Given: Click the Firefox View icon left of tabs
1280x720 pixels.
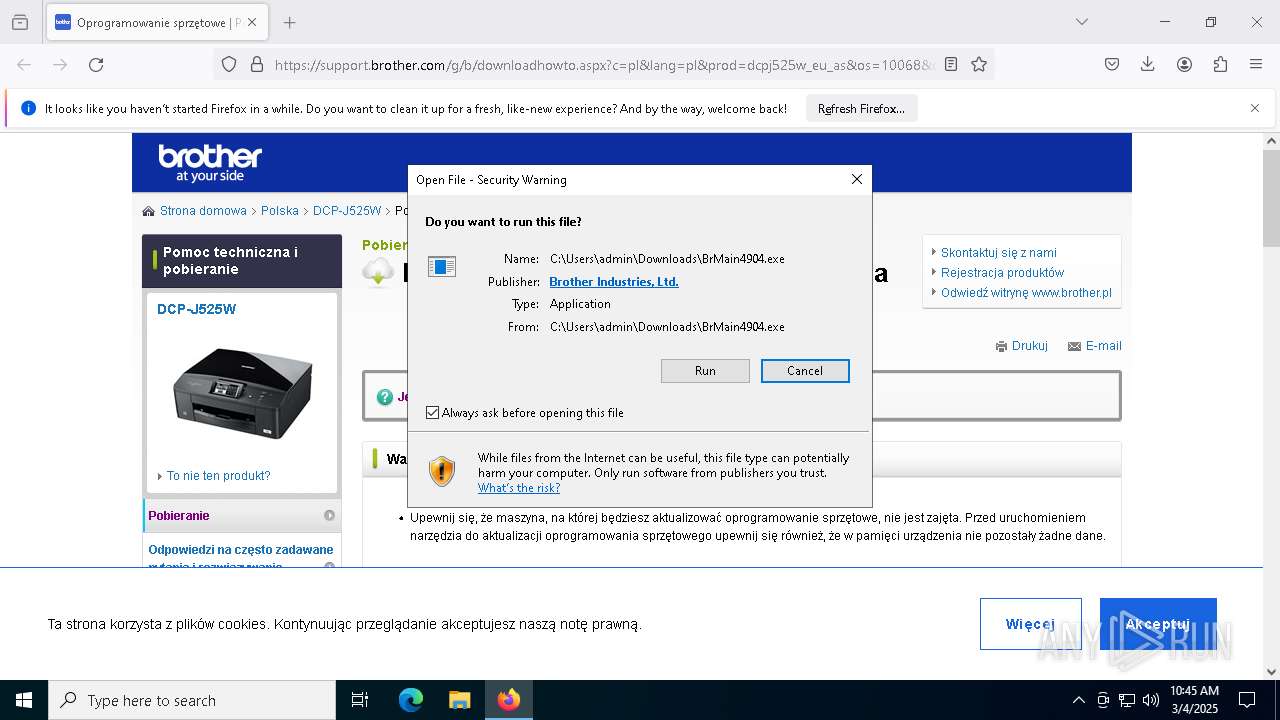Looking at the screenshot, I should coord(20,22).
